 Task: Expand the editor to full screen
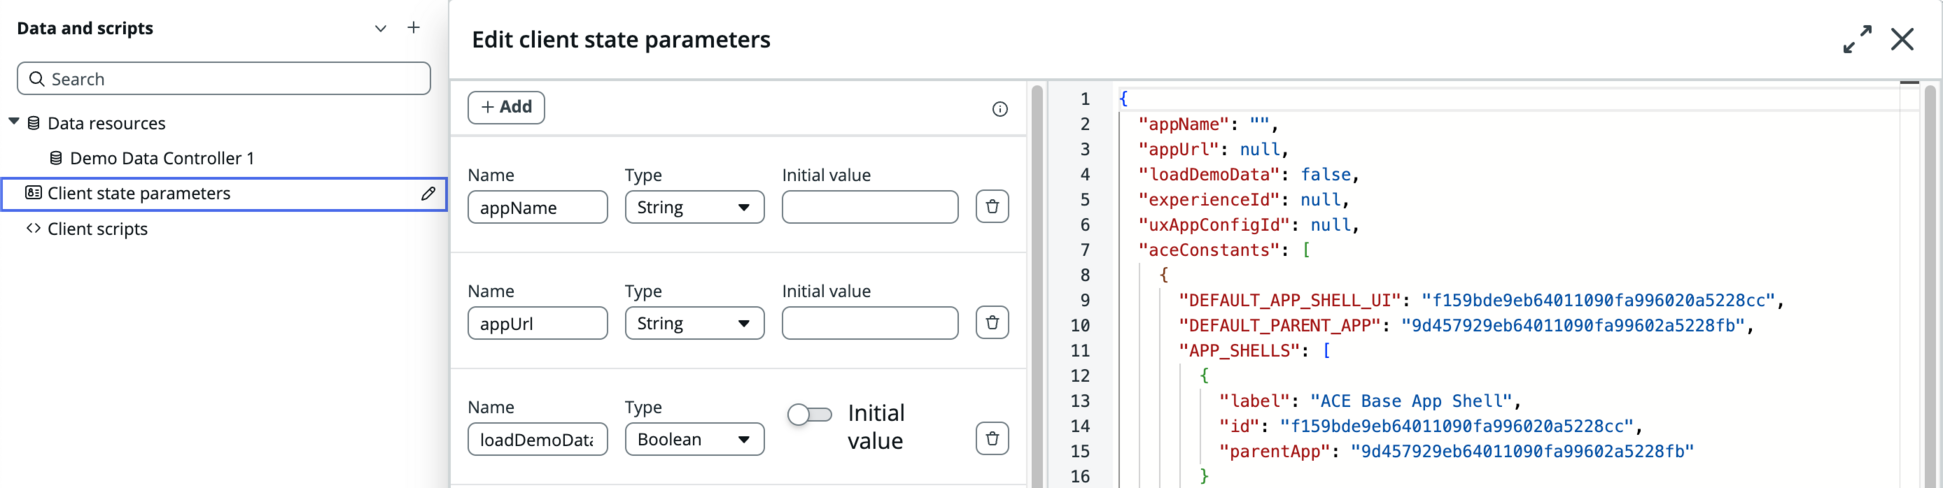click(1857, 39)
